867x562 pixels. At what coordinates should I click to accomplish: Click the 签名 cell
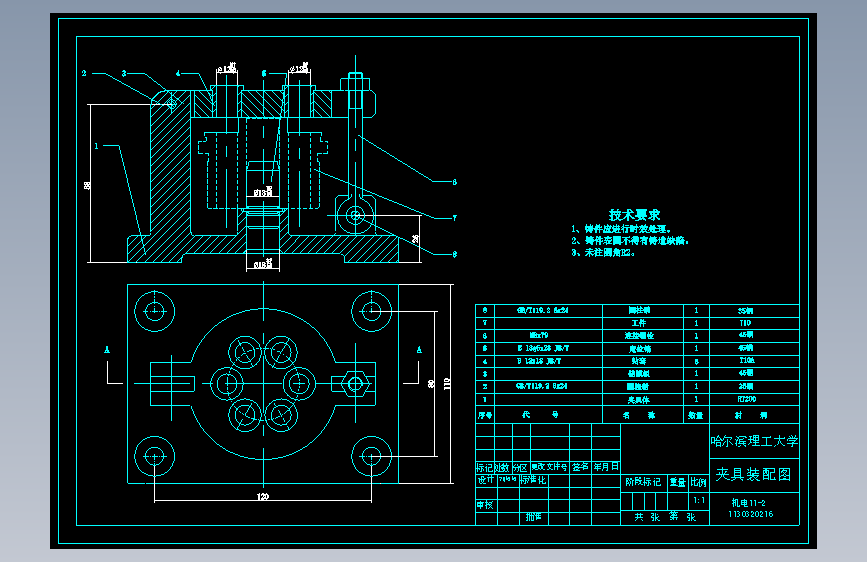point(580,467)
